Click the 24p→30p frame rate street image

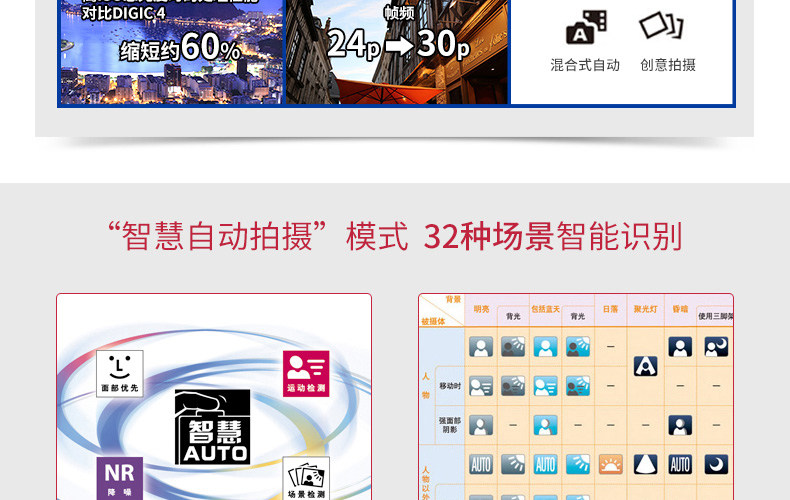(397, 52)
